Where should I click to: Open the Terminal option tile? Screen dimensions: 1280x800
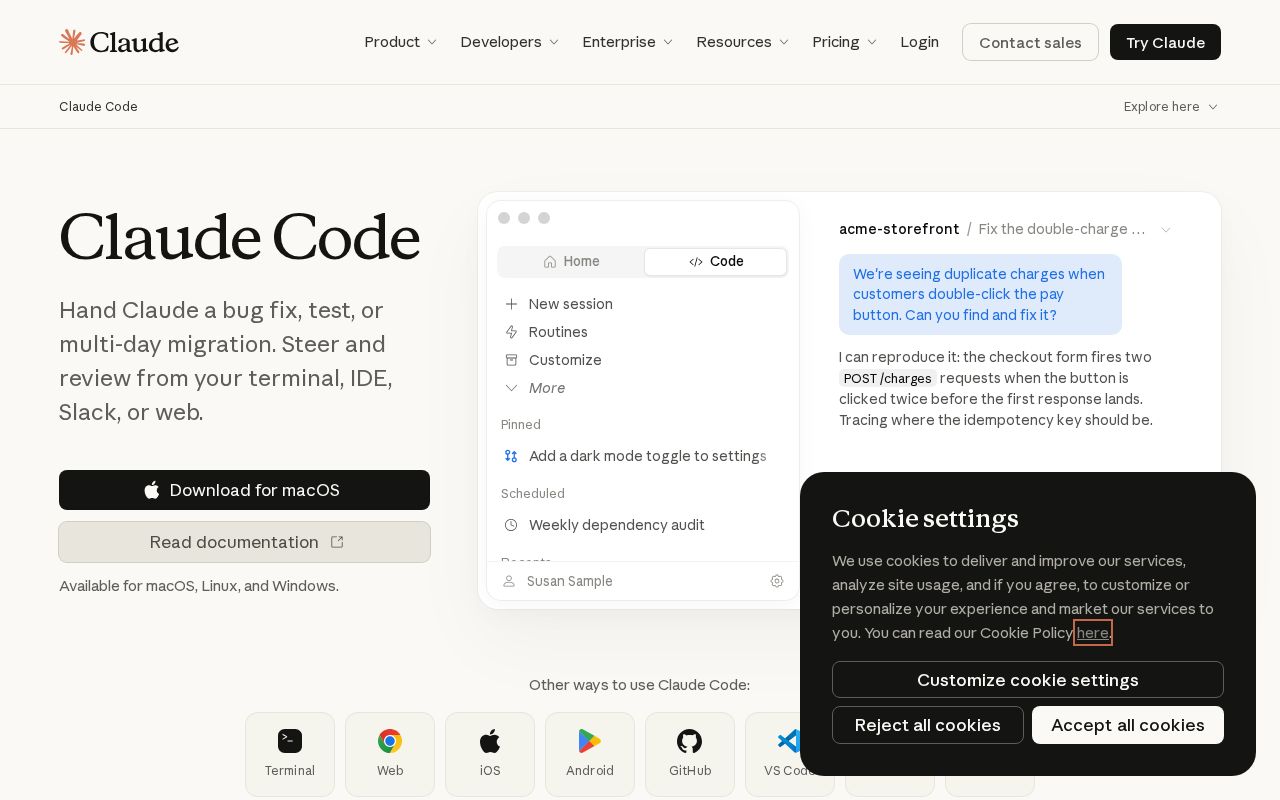pyautogui.click(x=290, y=754)
